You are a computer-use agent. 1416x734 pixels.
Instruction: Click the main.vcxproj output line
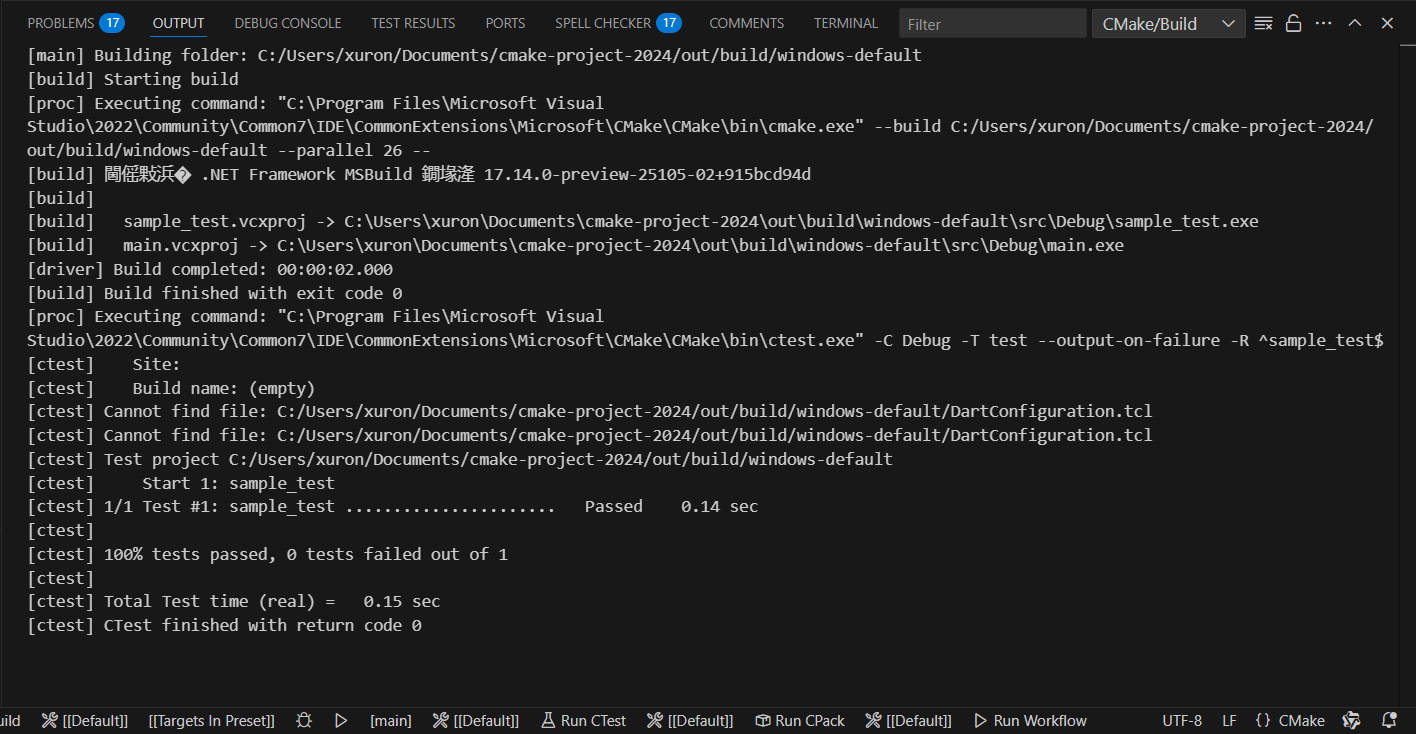tap(576, 245)
